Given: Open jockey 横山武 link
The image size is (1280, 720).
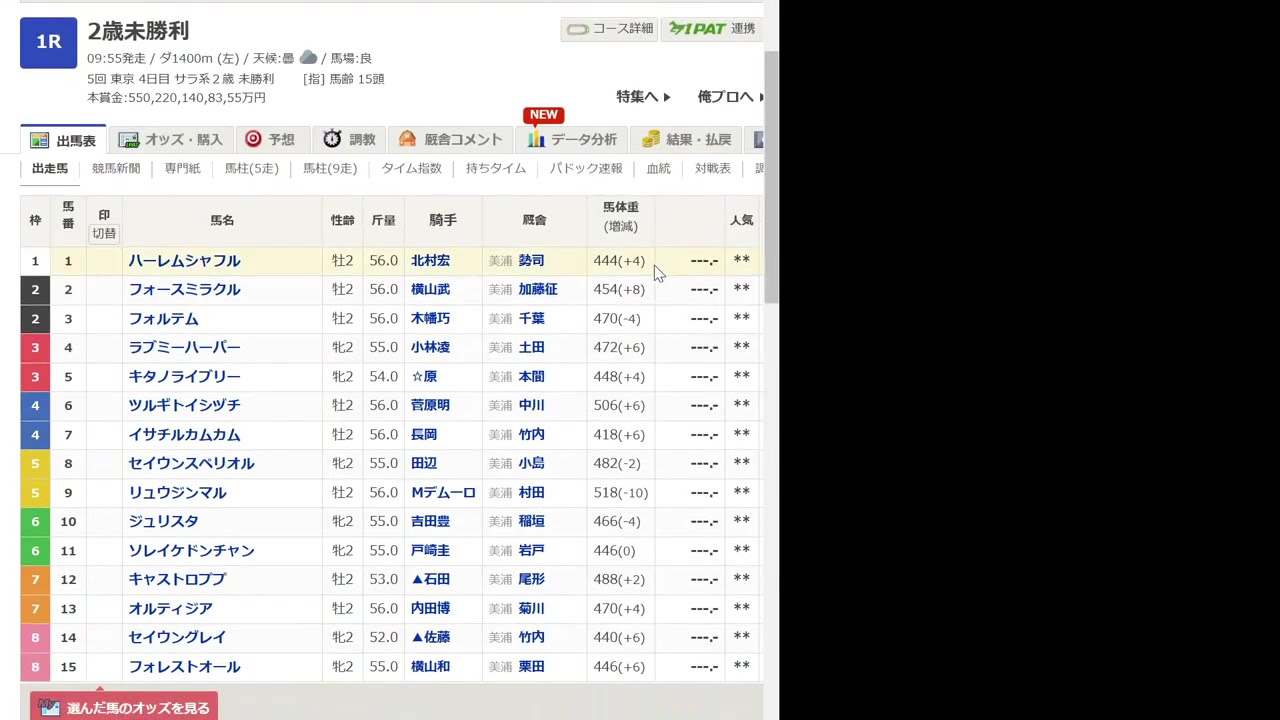Looking at the screenshot, I should pyautogui.click(x=430, y=289).
